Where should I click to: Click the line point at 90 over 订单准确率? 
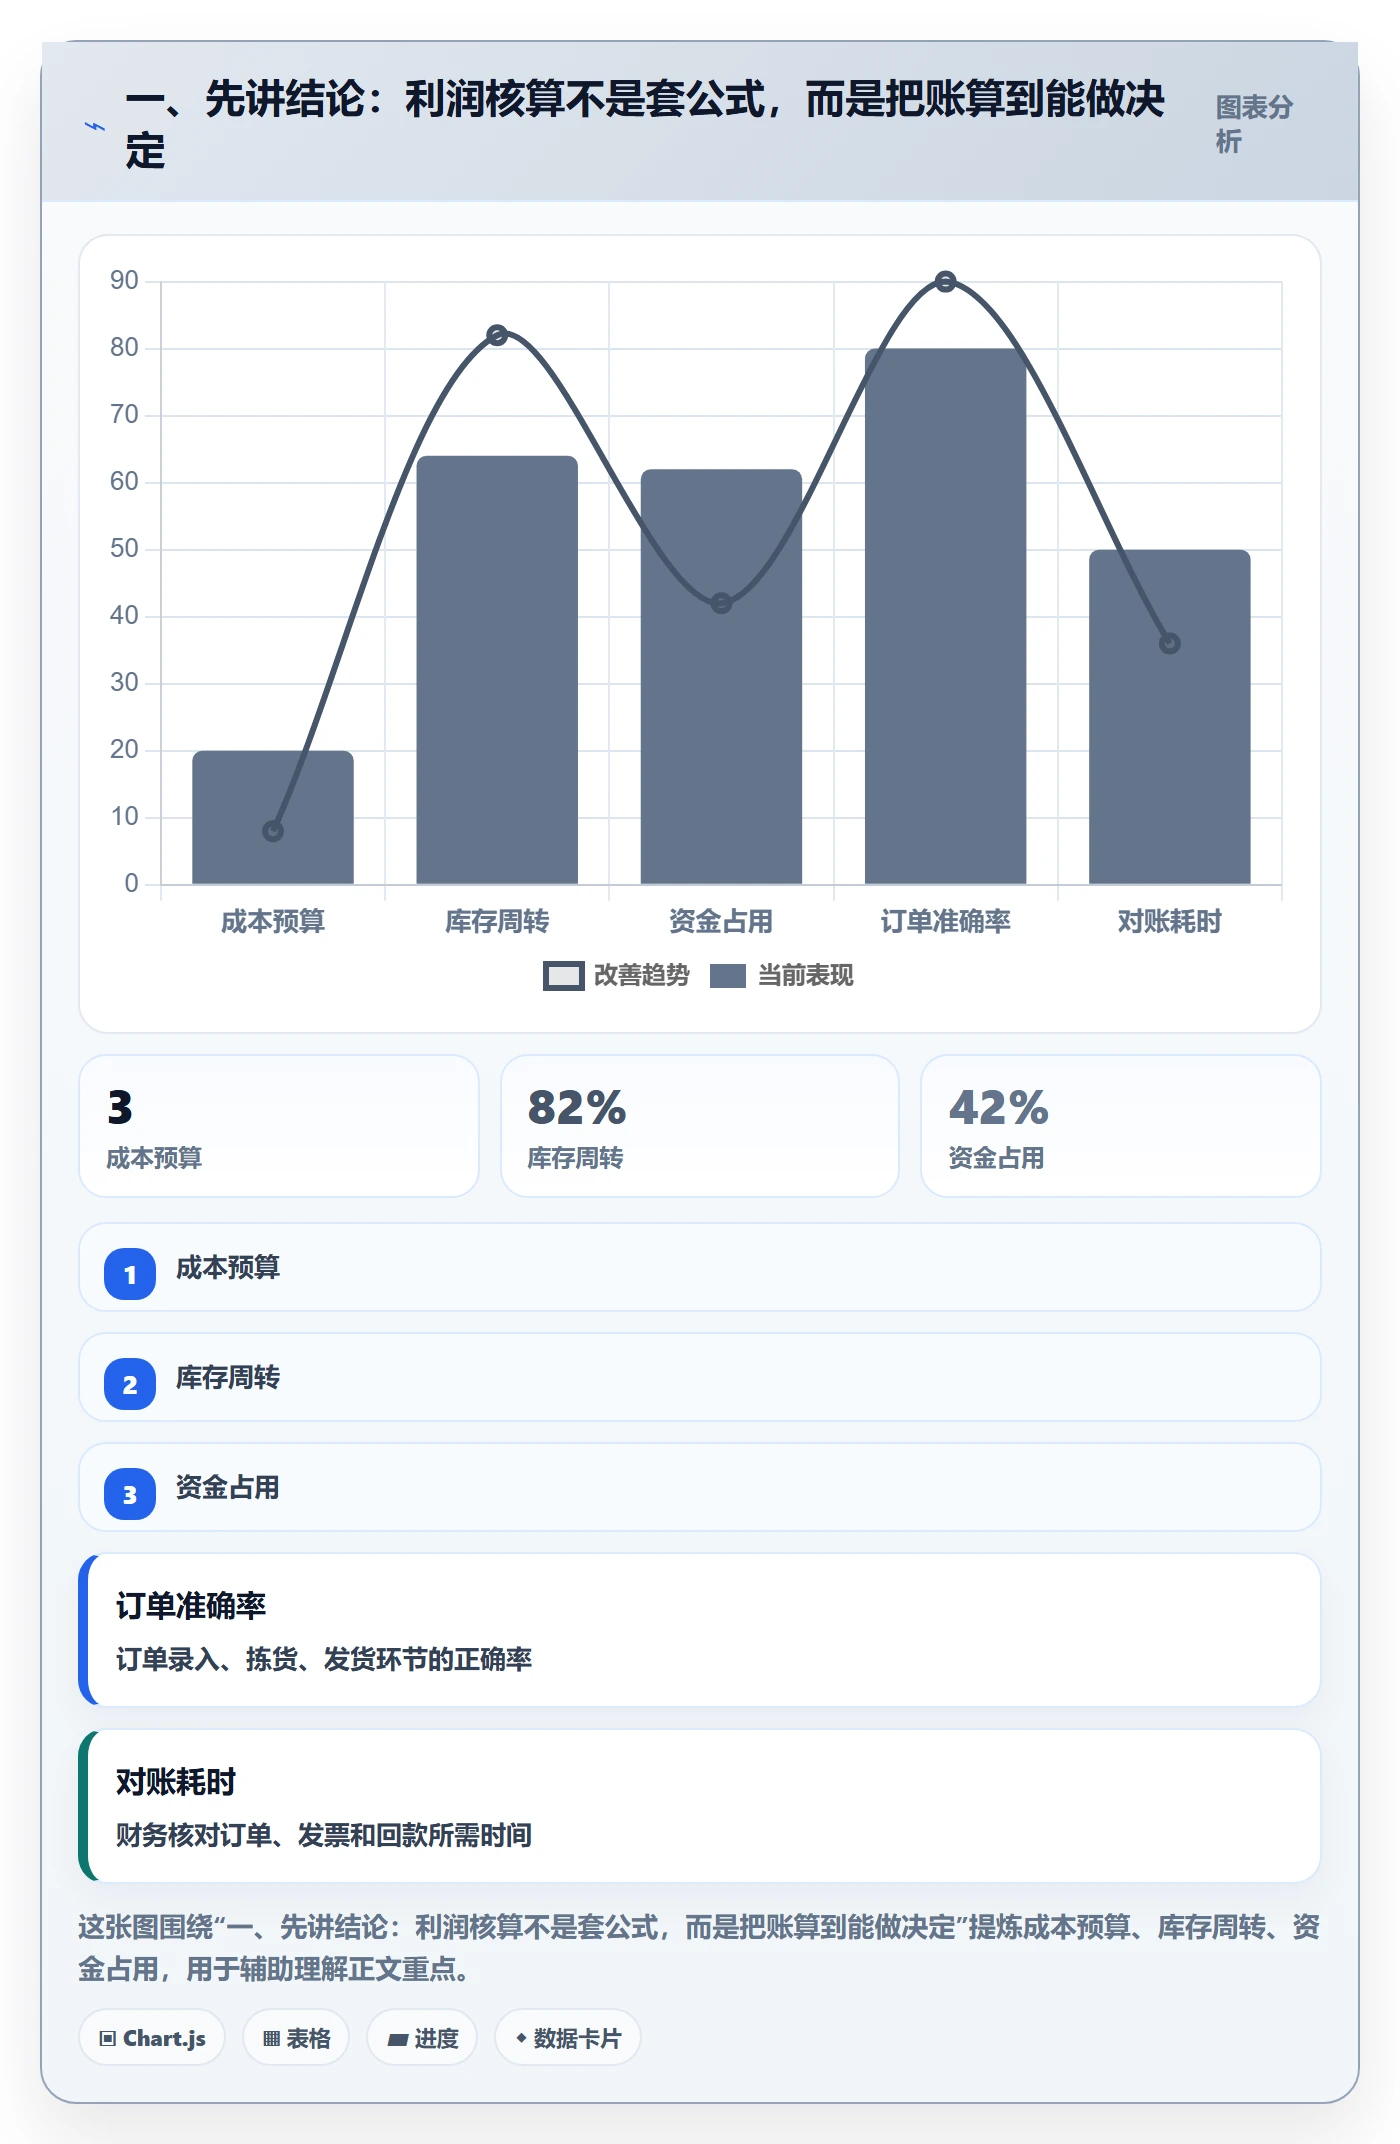(945, 282)
